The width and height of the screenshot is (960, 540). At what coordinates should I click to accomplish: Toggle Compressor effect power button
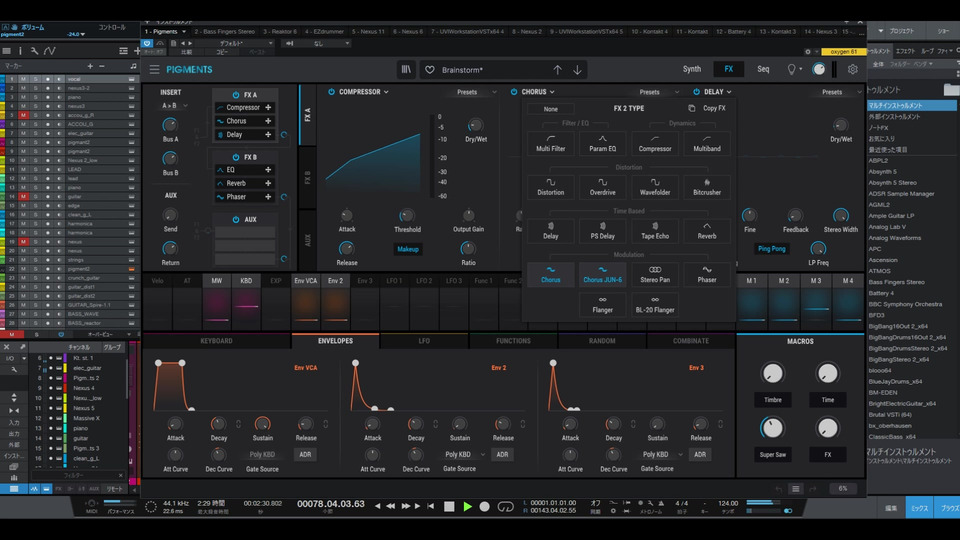tap(331, 92)
